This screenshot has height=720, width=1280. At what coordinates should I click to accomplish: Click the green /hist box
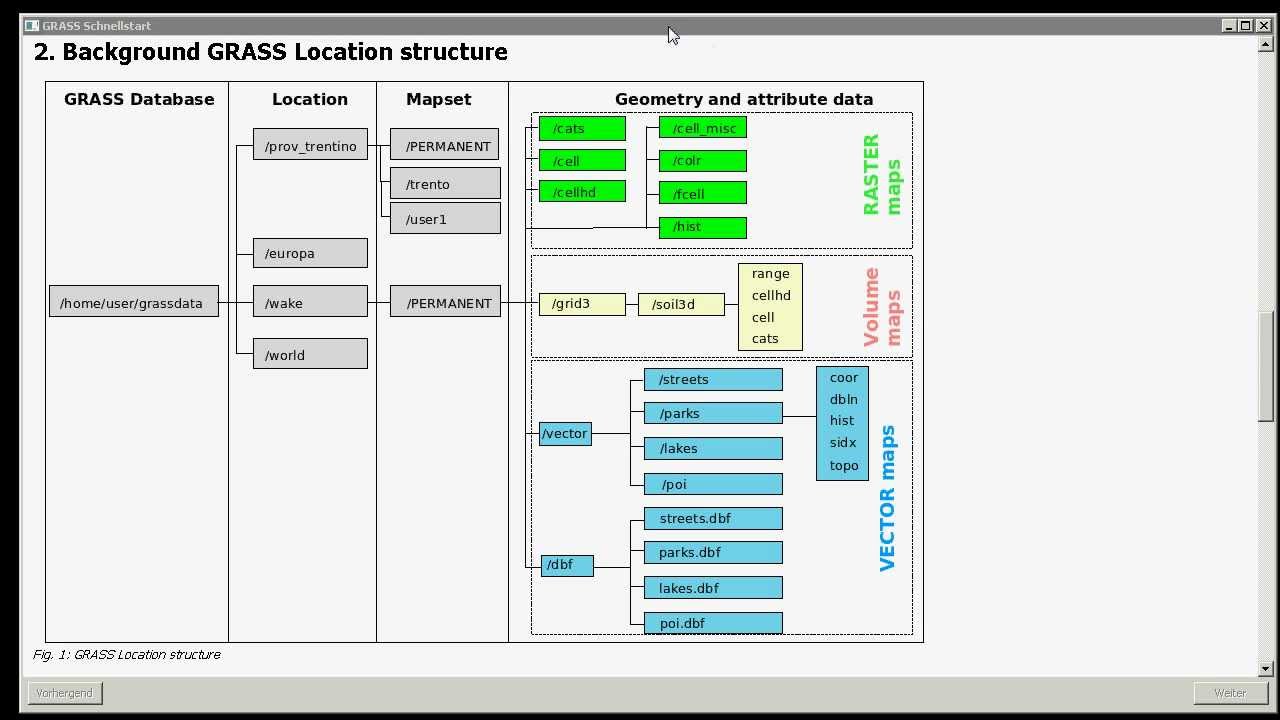703,227
